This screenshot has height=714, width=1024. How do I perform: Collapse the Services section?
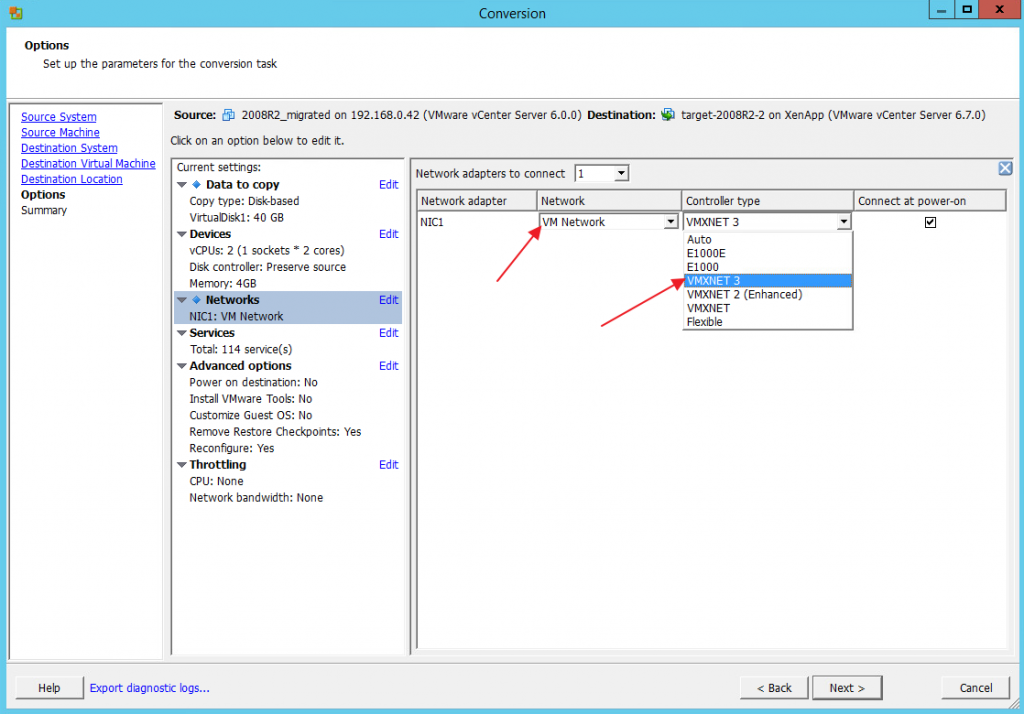182,333
